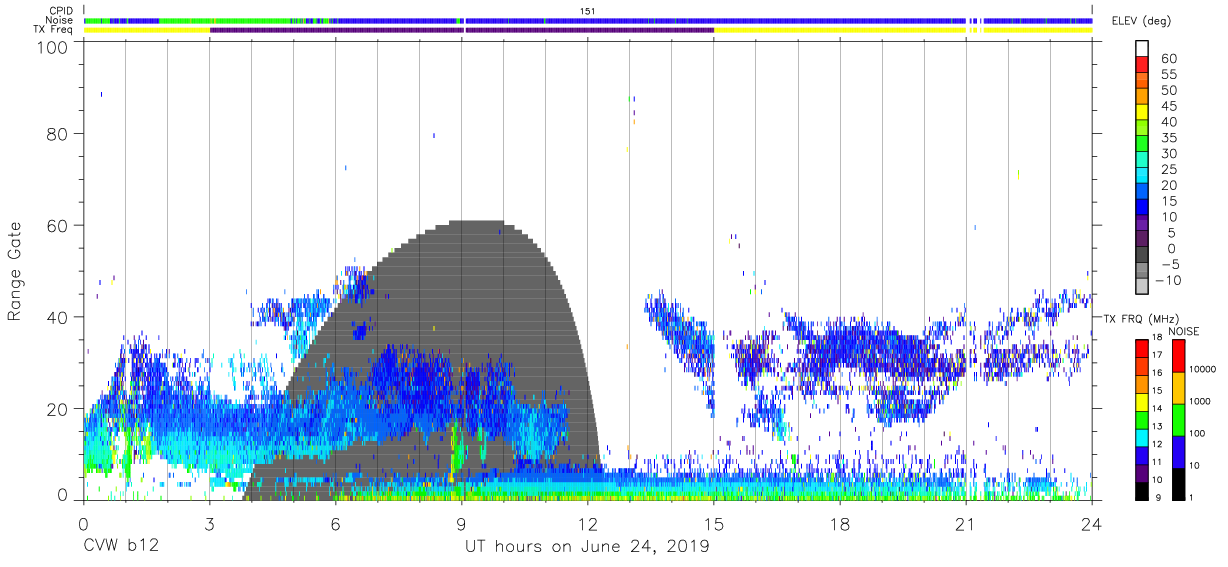This screenshot has height=567, width=1228.
Task: Click the TX Freq row label
Action: pyautogui.click(x=54, y=30)
